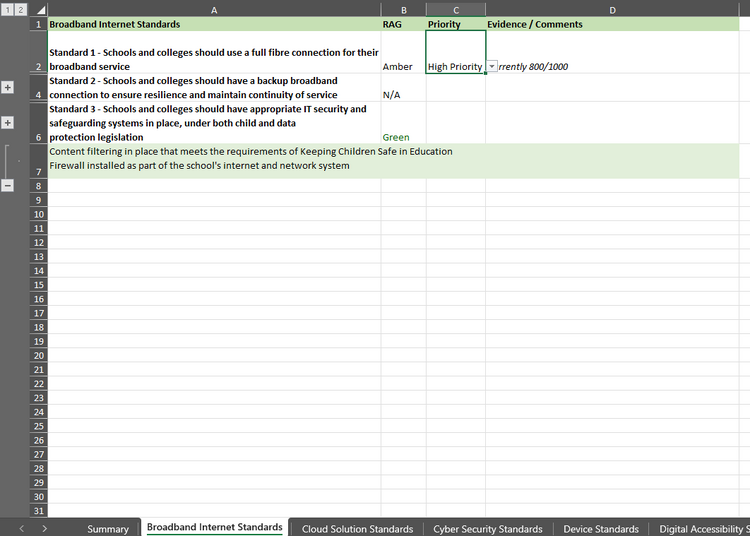Click the Select All corner triangle
750x536 pixels.
tap(39, 10)
